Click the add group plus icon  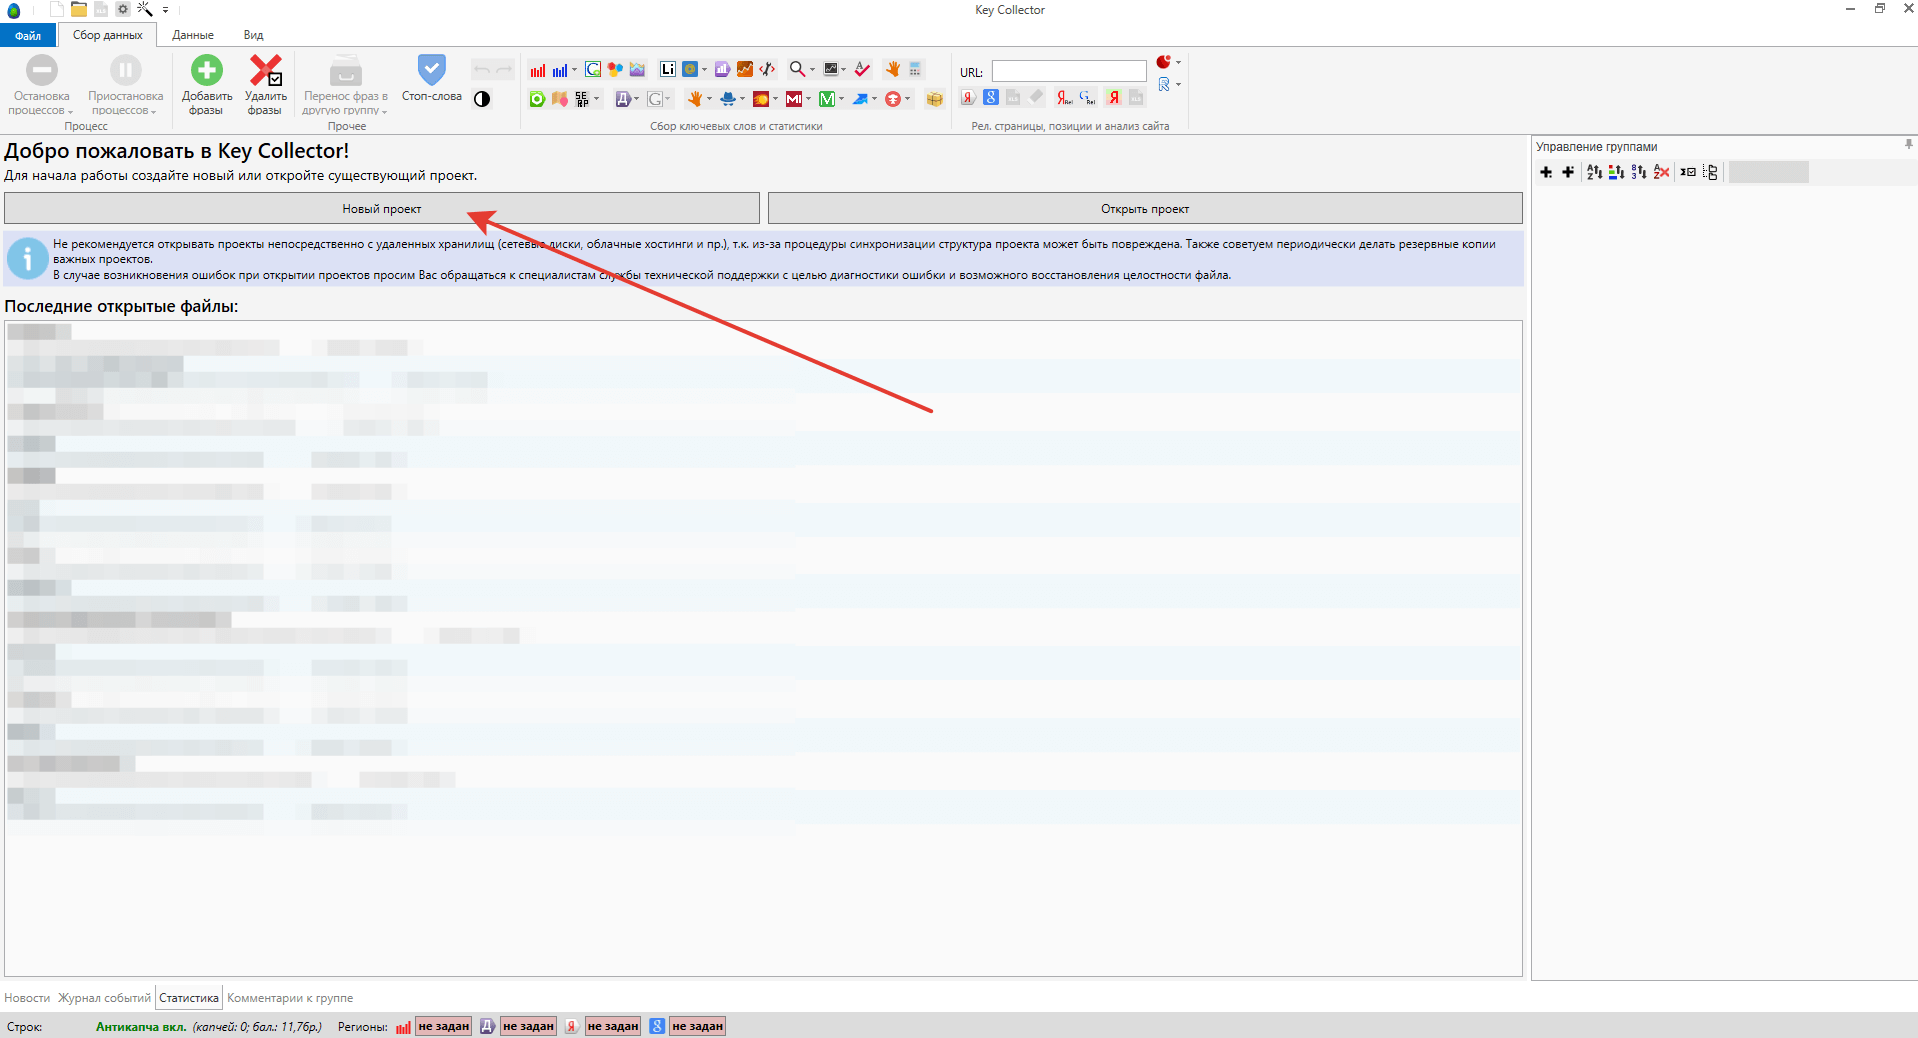pyautogui.click(x=1546, y=172)
